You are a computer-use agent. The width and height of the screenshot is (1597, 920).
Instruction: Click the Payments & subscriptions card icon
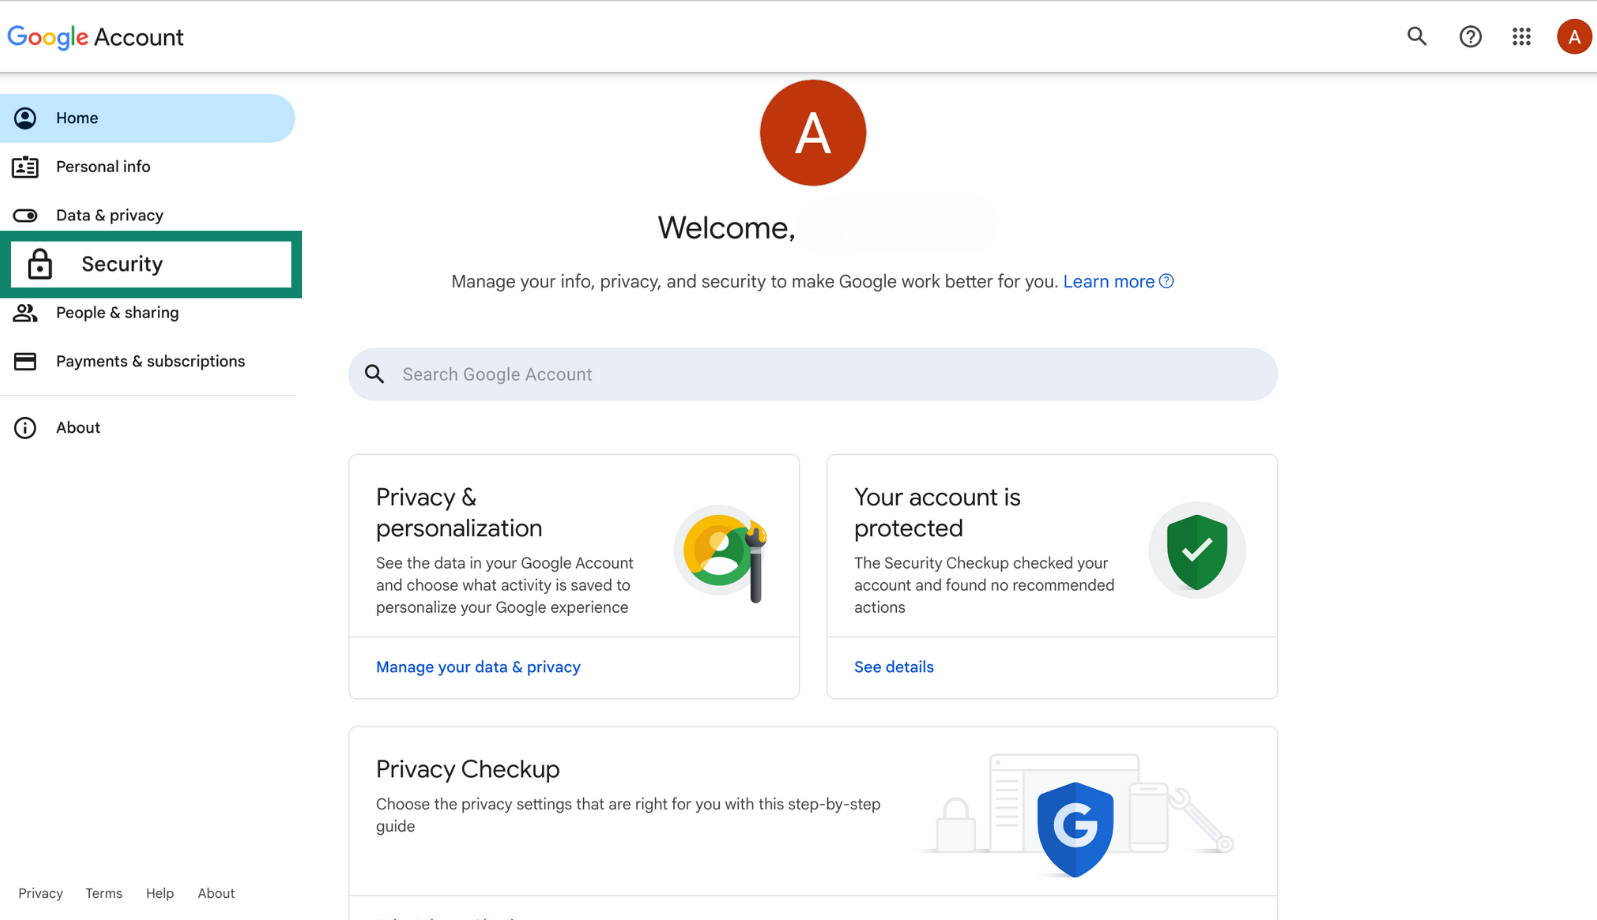[25, 361]
